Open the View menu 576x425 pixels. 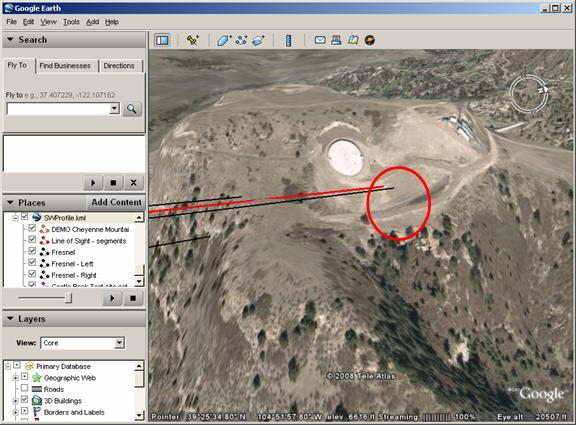click(48, 22)
